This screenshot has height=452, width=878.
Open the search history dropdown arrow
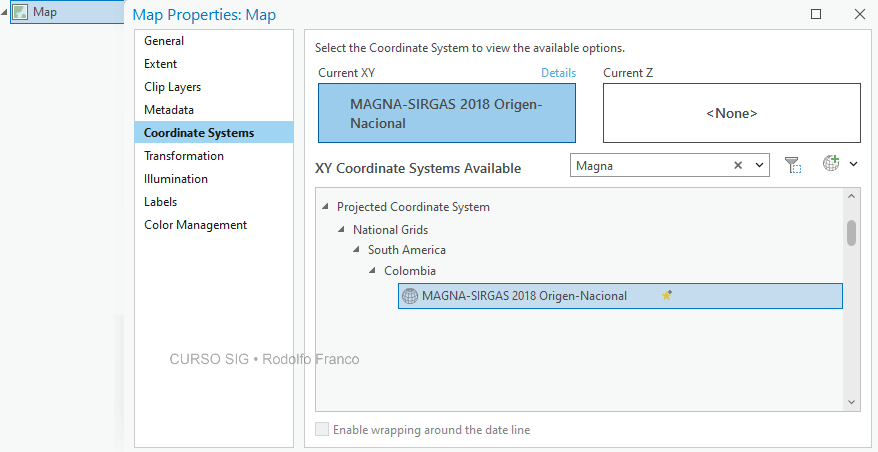759,166
